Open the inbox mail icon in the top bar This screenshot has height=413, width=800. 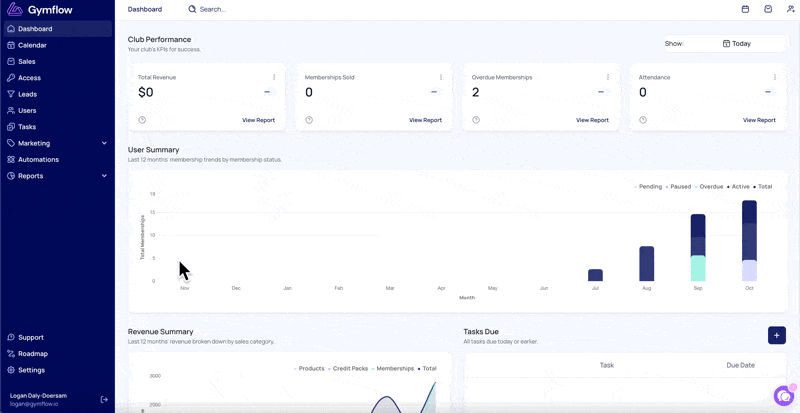click(x=768, y=9)
